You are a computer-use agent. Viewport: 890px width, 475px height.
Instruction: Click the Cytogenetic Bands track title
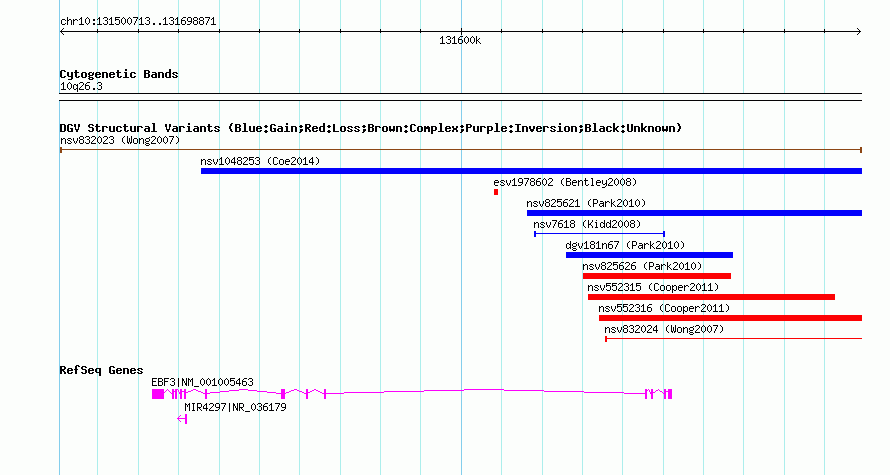tap(119, 74)
